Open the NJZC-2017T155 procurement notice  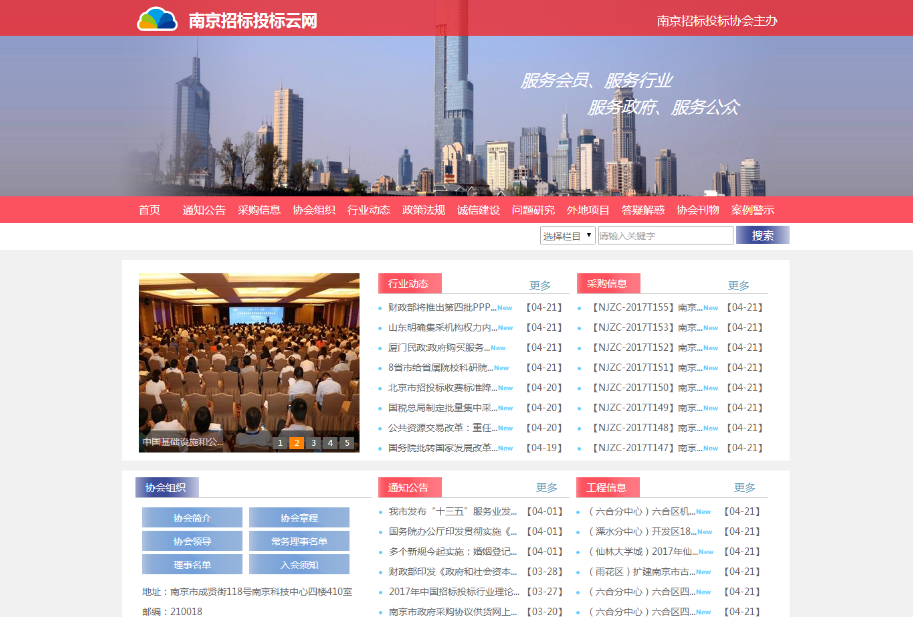pyautogui.click(x=645, y=307)
